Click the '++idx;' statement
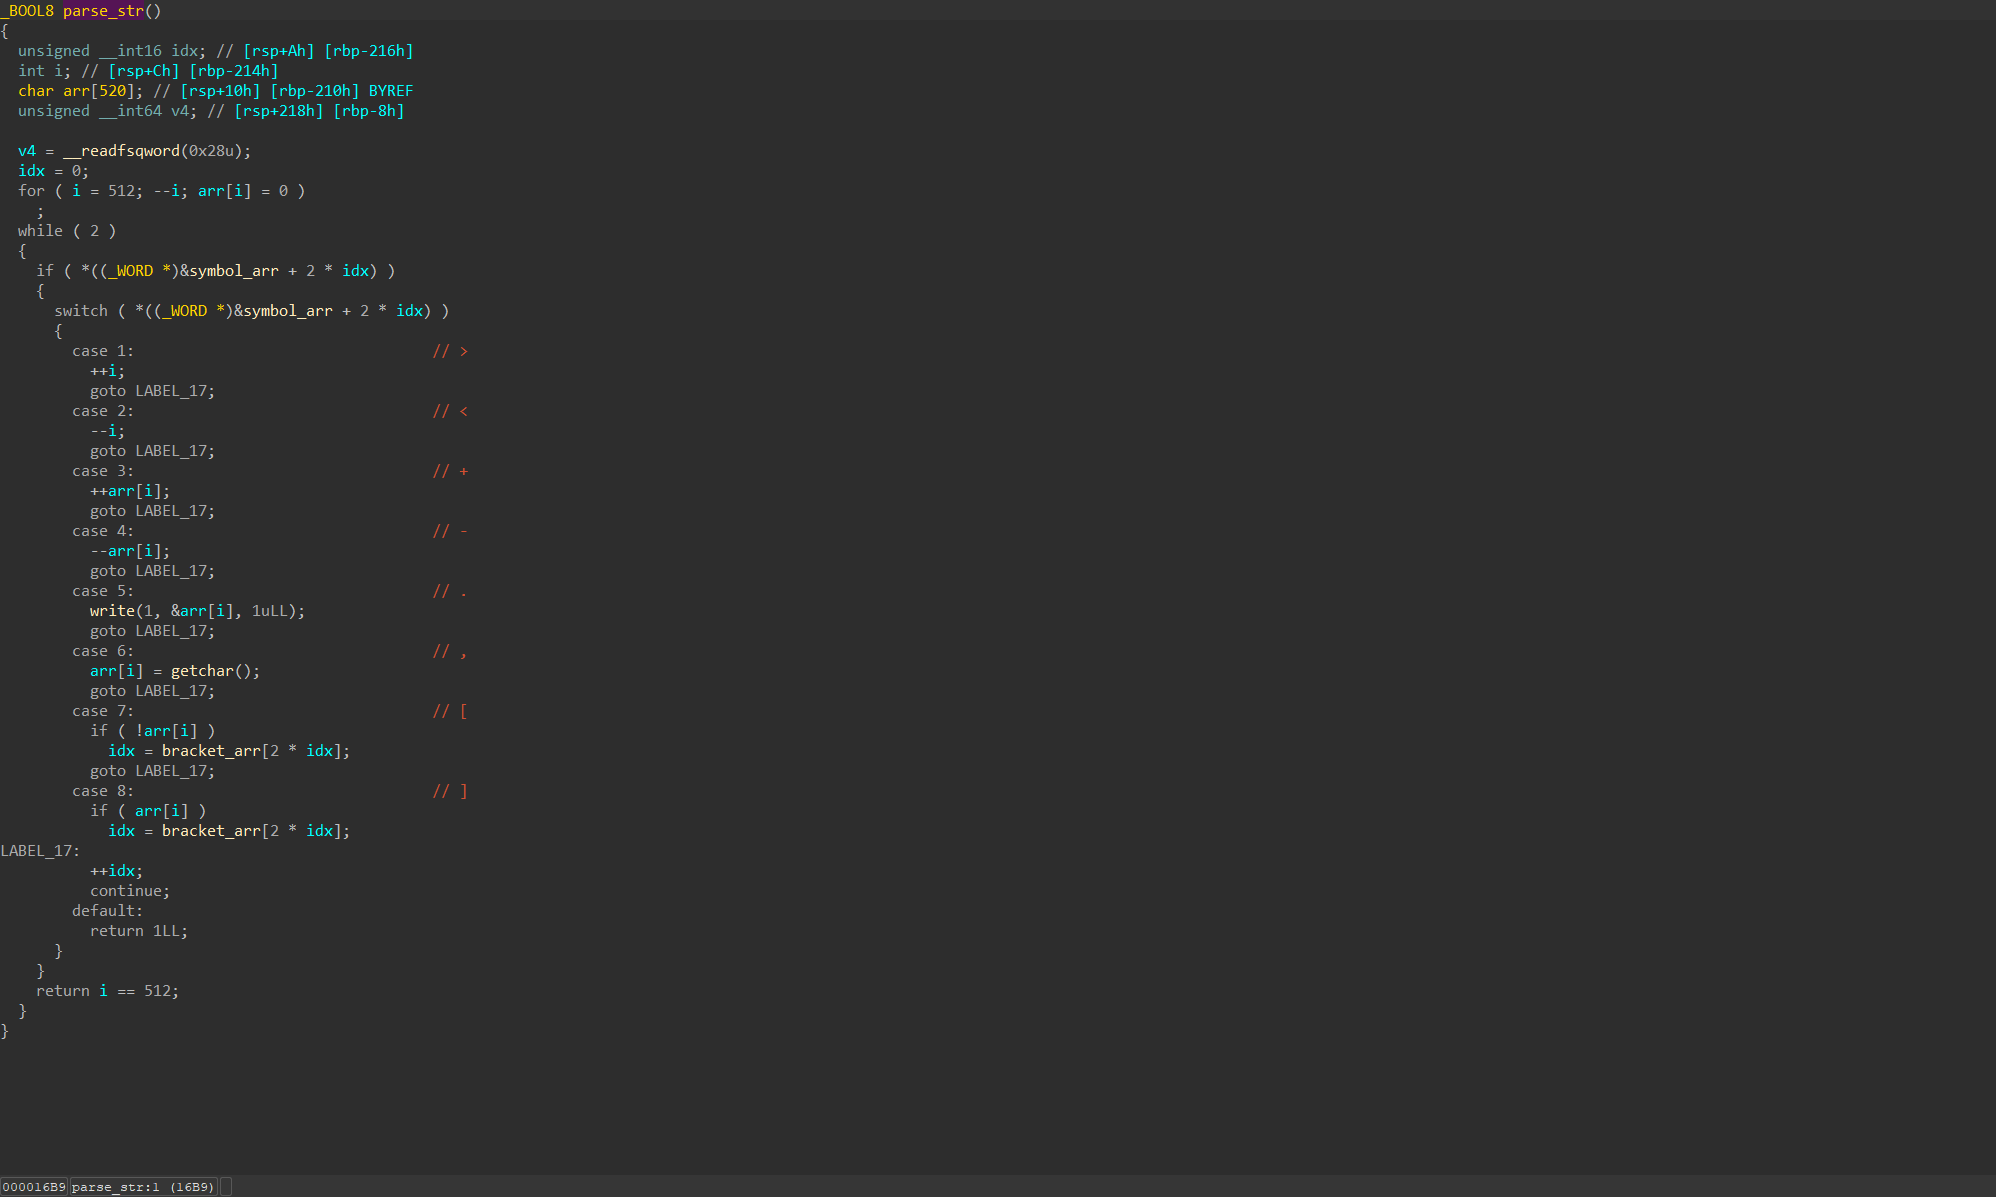Viewport: 1996px width, 1197px height. click(x=116, y=871)
